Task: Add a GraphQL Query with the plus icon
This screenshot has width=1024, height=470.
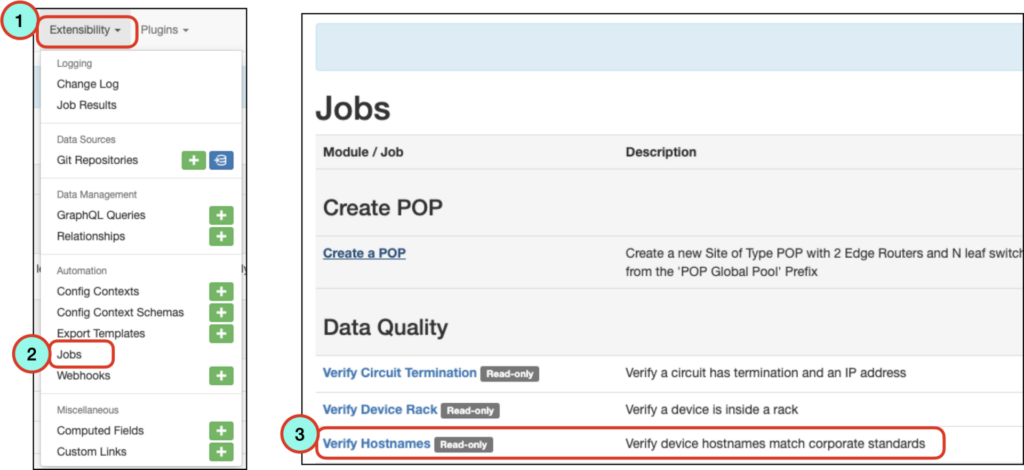Action: [x=221, y=215]
